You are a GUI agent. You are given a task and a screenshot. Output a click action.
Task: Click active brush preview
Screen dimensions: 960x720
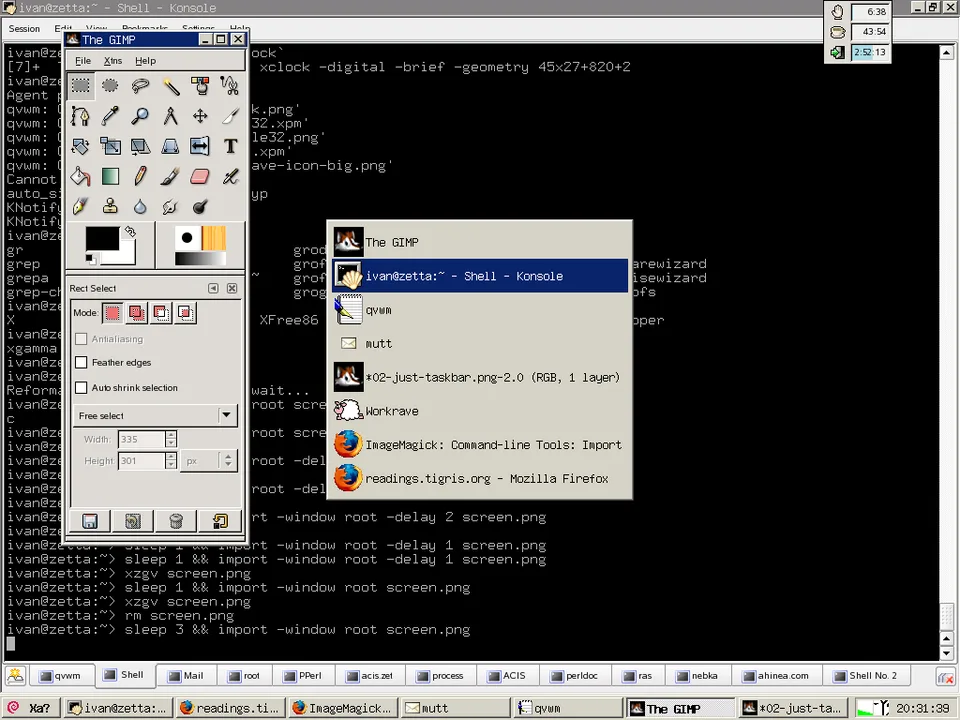click(x=187, y=238)
